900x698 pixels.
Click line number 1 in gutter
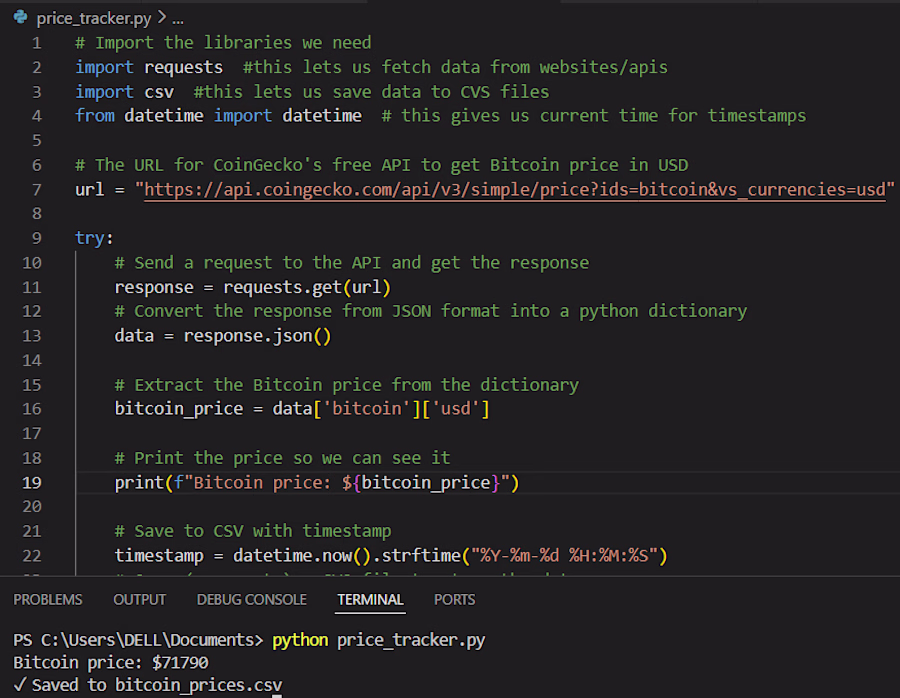36,43
